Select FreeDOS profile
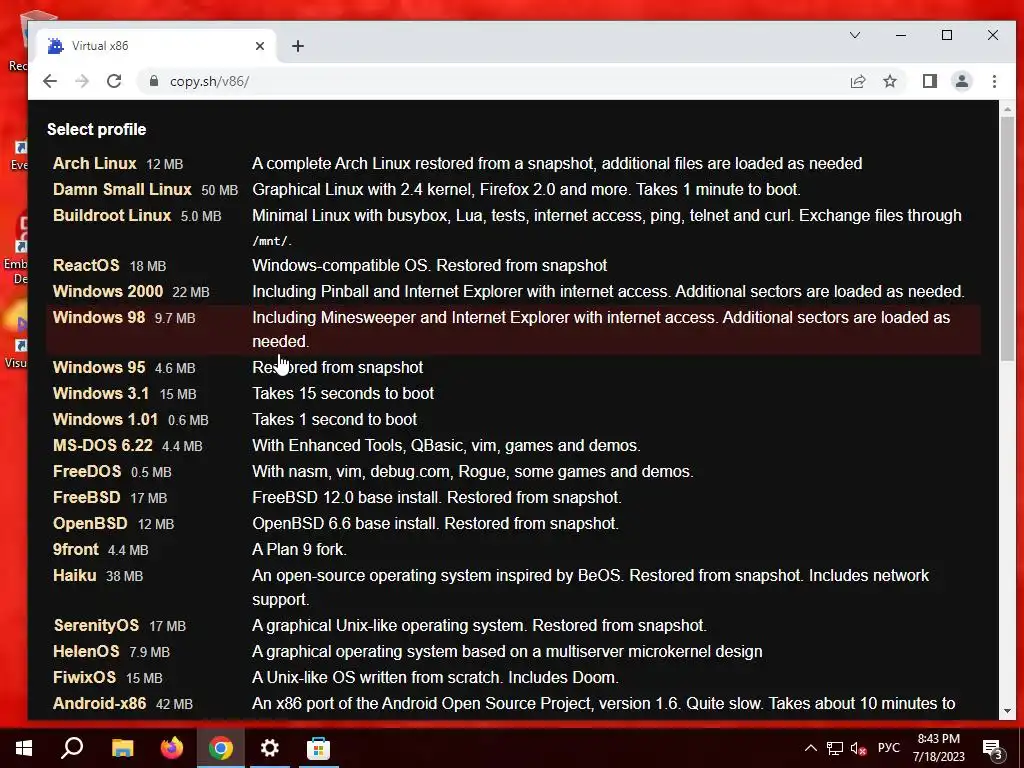1024x768 pixels. pos(87,472)
